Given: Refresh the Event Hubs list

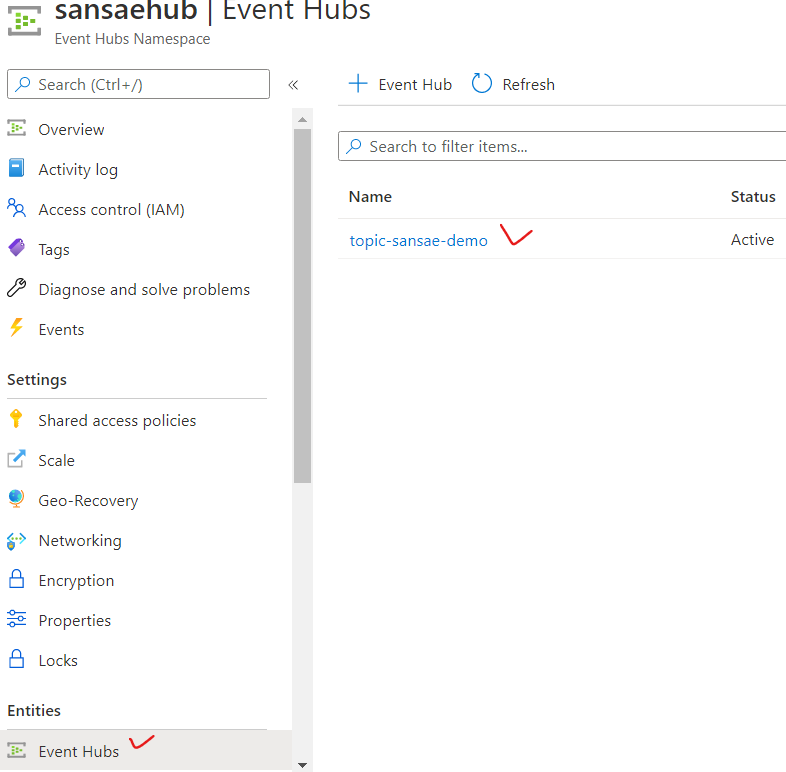Looking at the screenshot, I should click(513, 84).
